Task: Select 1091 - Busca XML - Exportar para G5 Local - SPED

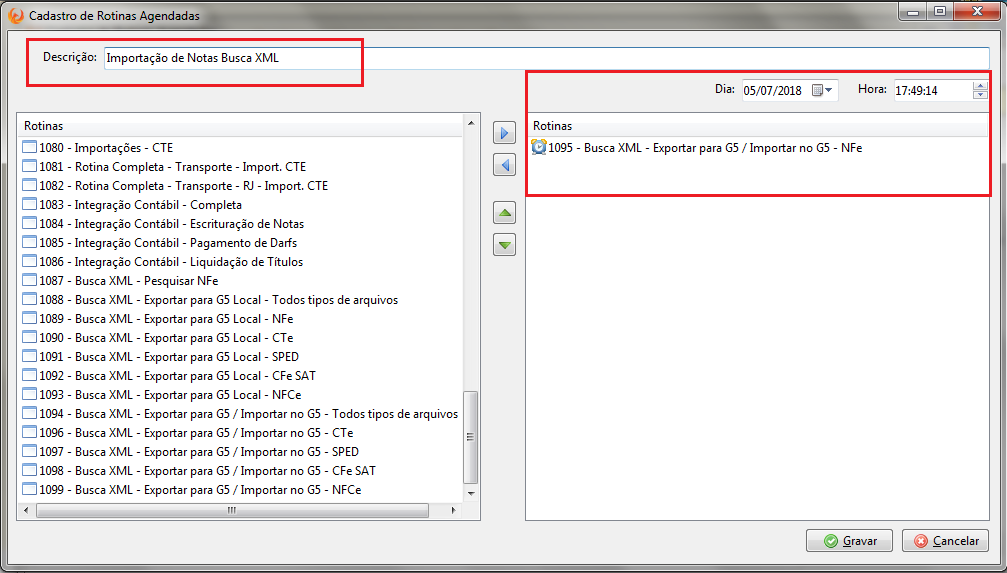Action: pos(169,357)
